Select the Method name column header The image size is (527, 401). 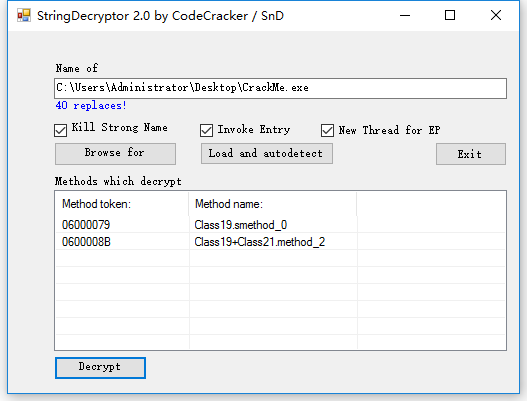(x=273, y=204)
